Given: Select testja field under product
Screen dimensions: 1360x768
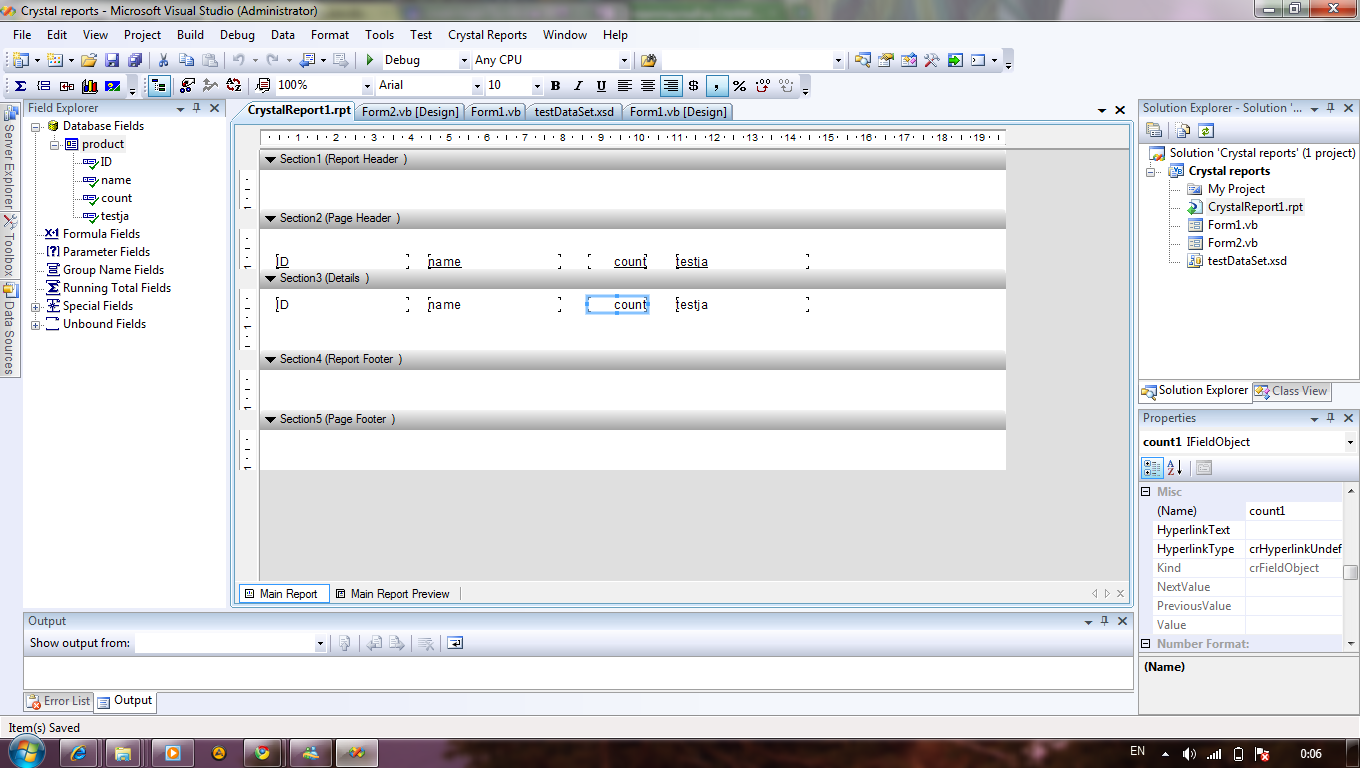Looking at the screenshot, I should coord(115,216).
